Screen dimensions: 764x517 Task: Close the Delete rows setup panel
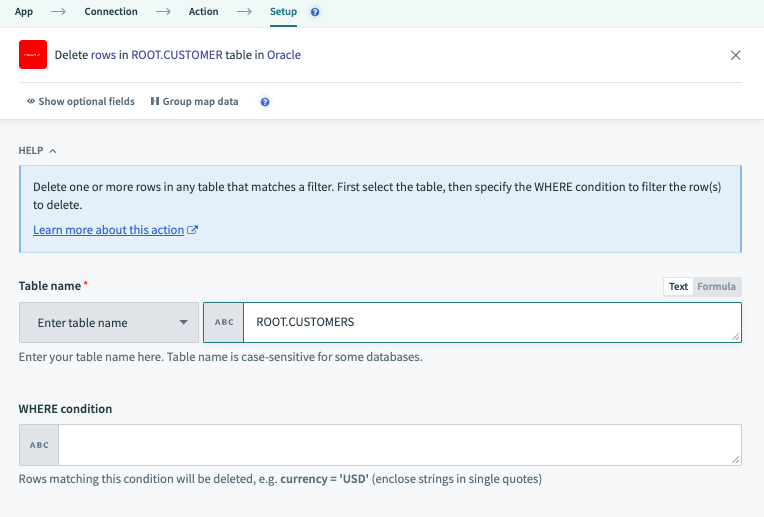point(736,55)
